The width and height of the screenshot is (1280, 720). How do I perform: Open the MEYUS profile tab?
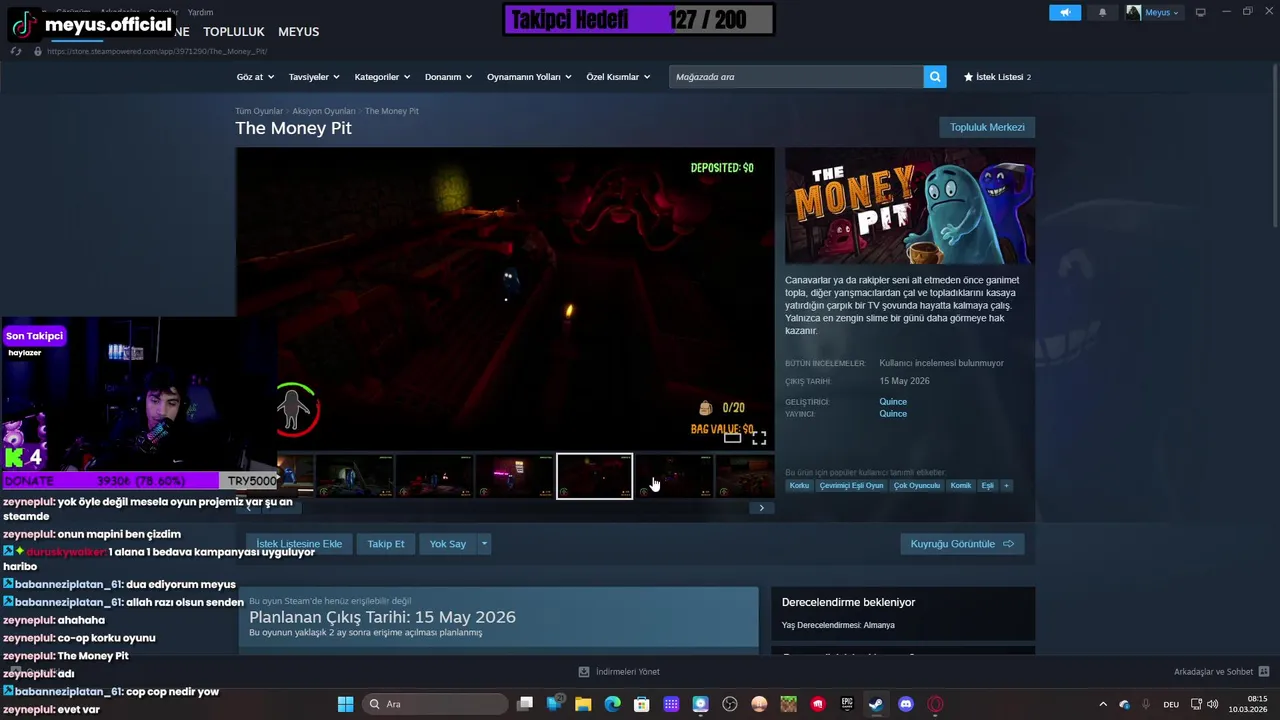click(x=298, y=32)
